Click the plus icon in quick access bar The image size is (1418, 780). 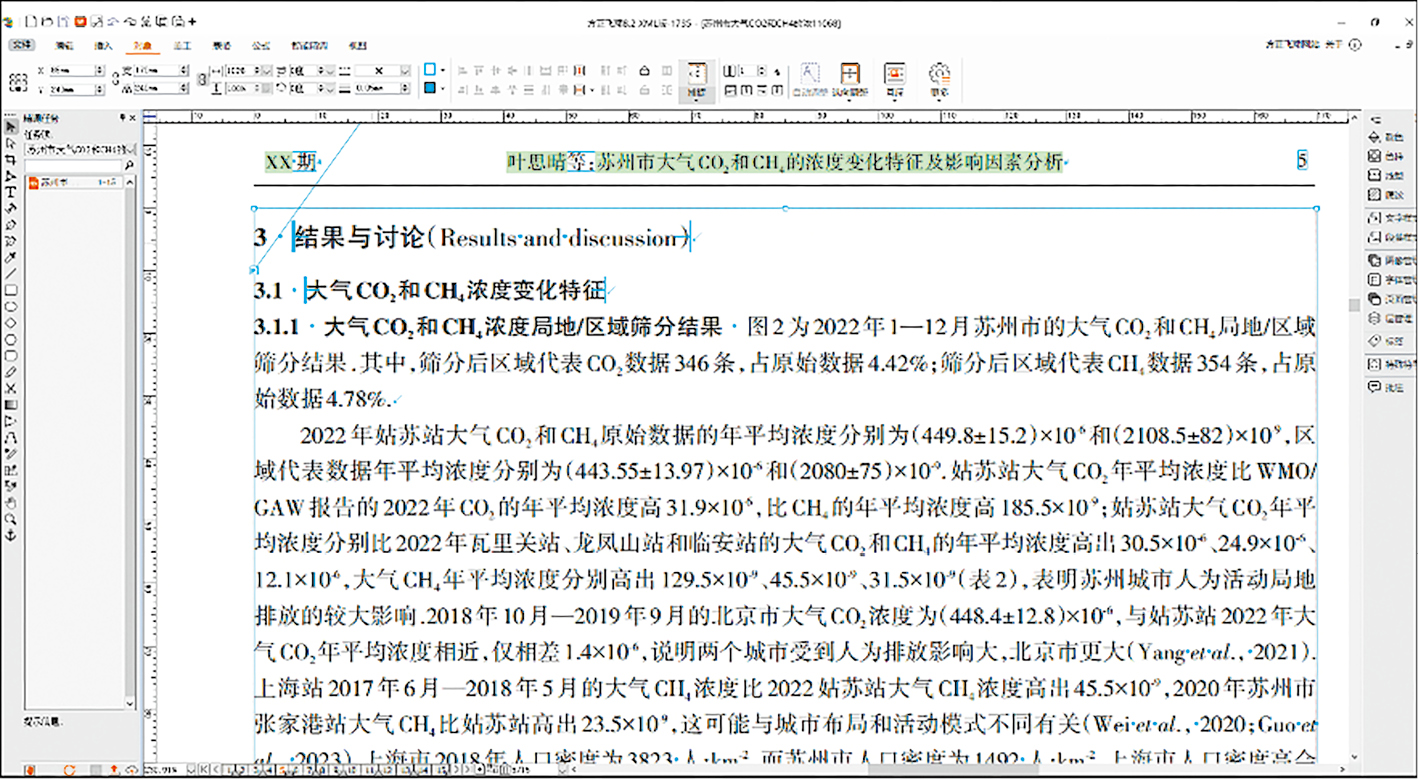(x=192, y=21)
